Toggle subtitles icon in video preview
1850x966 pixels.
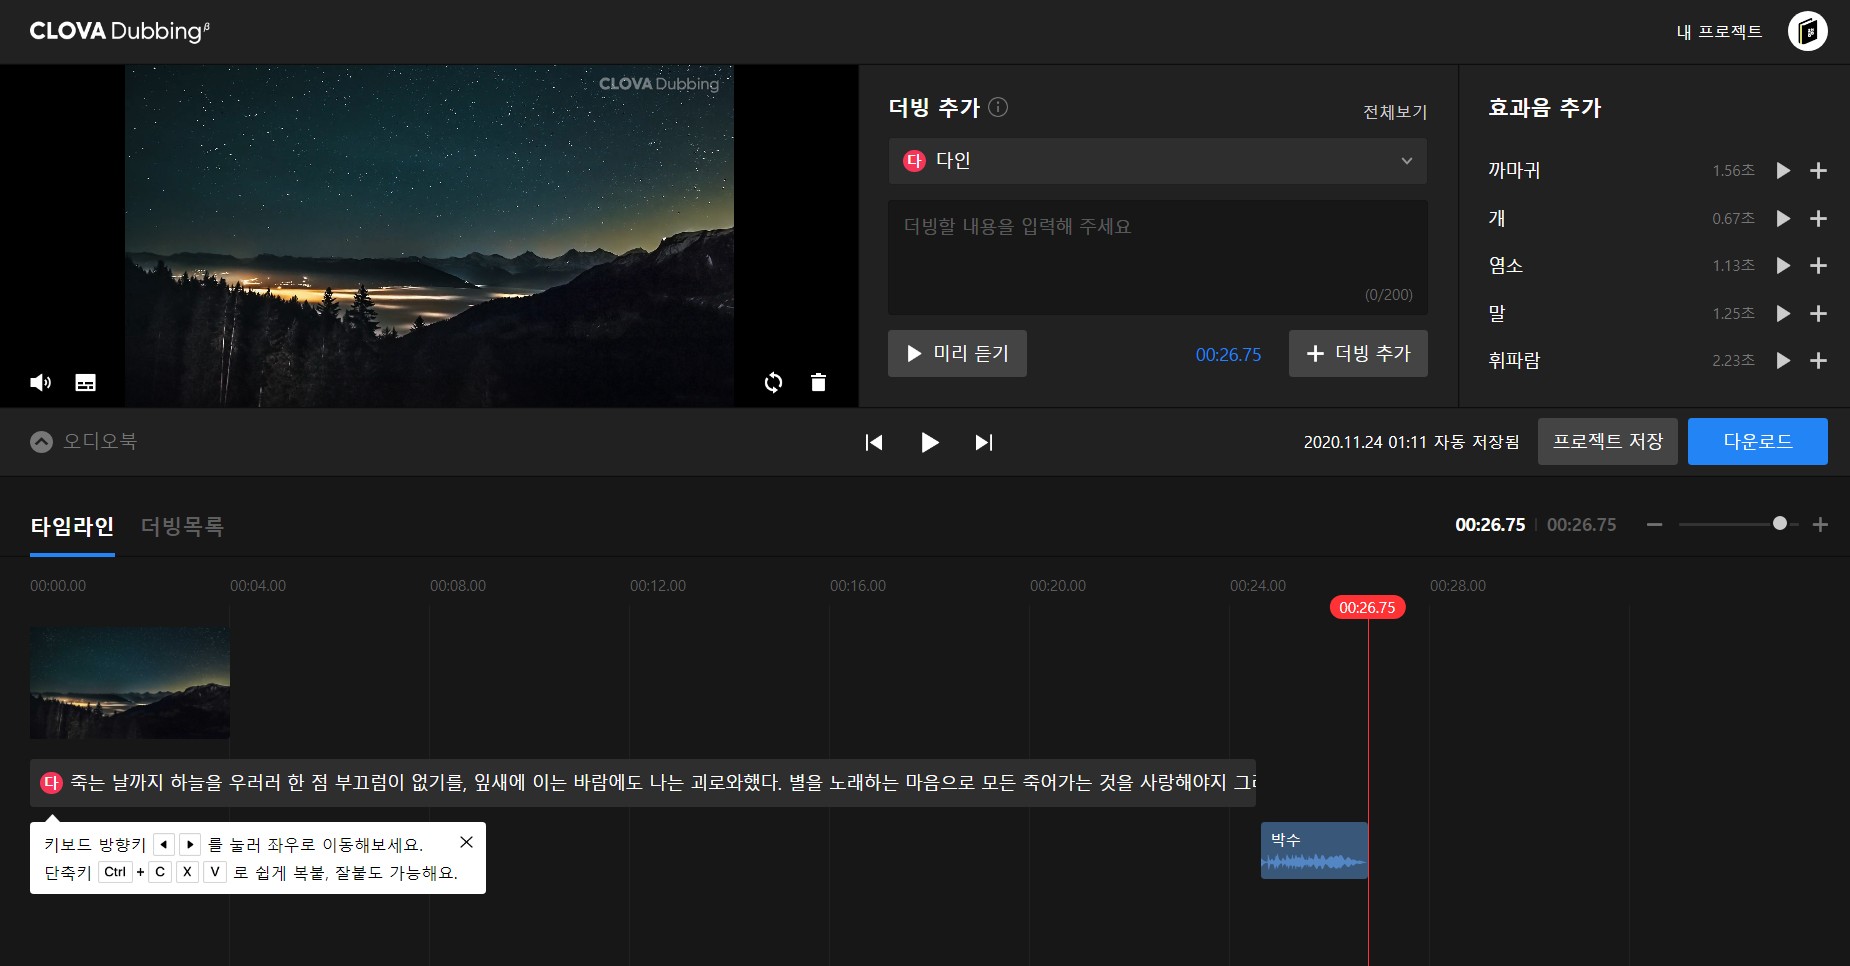pos(86,383)
